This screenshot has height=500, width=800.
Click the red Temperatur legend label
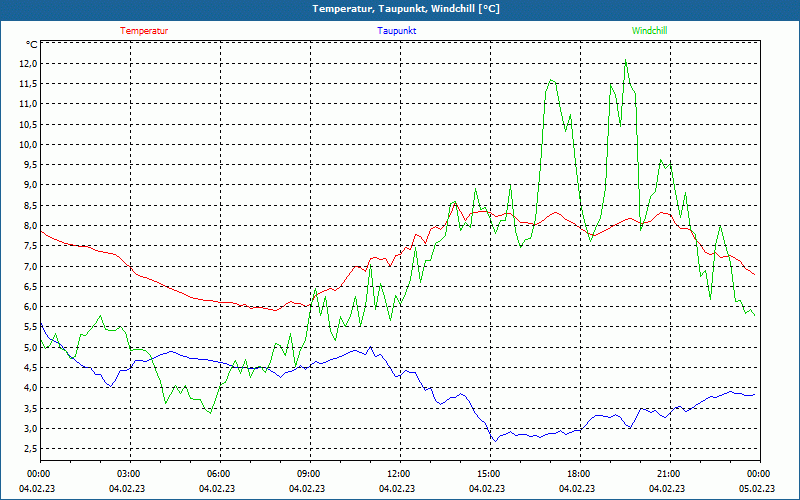pyautogui.click(x=144, y=31)
